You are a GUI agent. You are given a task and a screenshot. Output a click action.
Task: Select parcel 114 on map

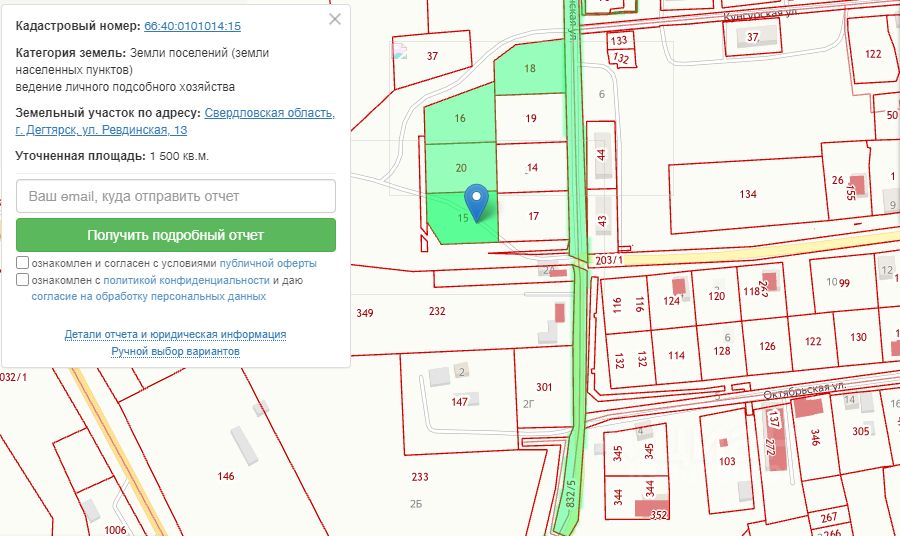(676, 355)
